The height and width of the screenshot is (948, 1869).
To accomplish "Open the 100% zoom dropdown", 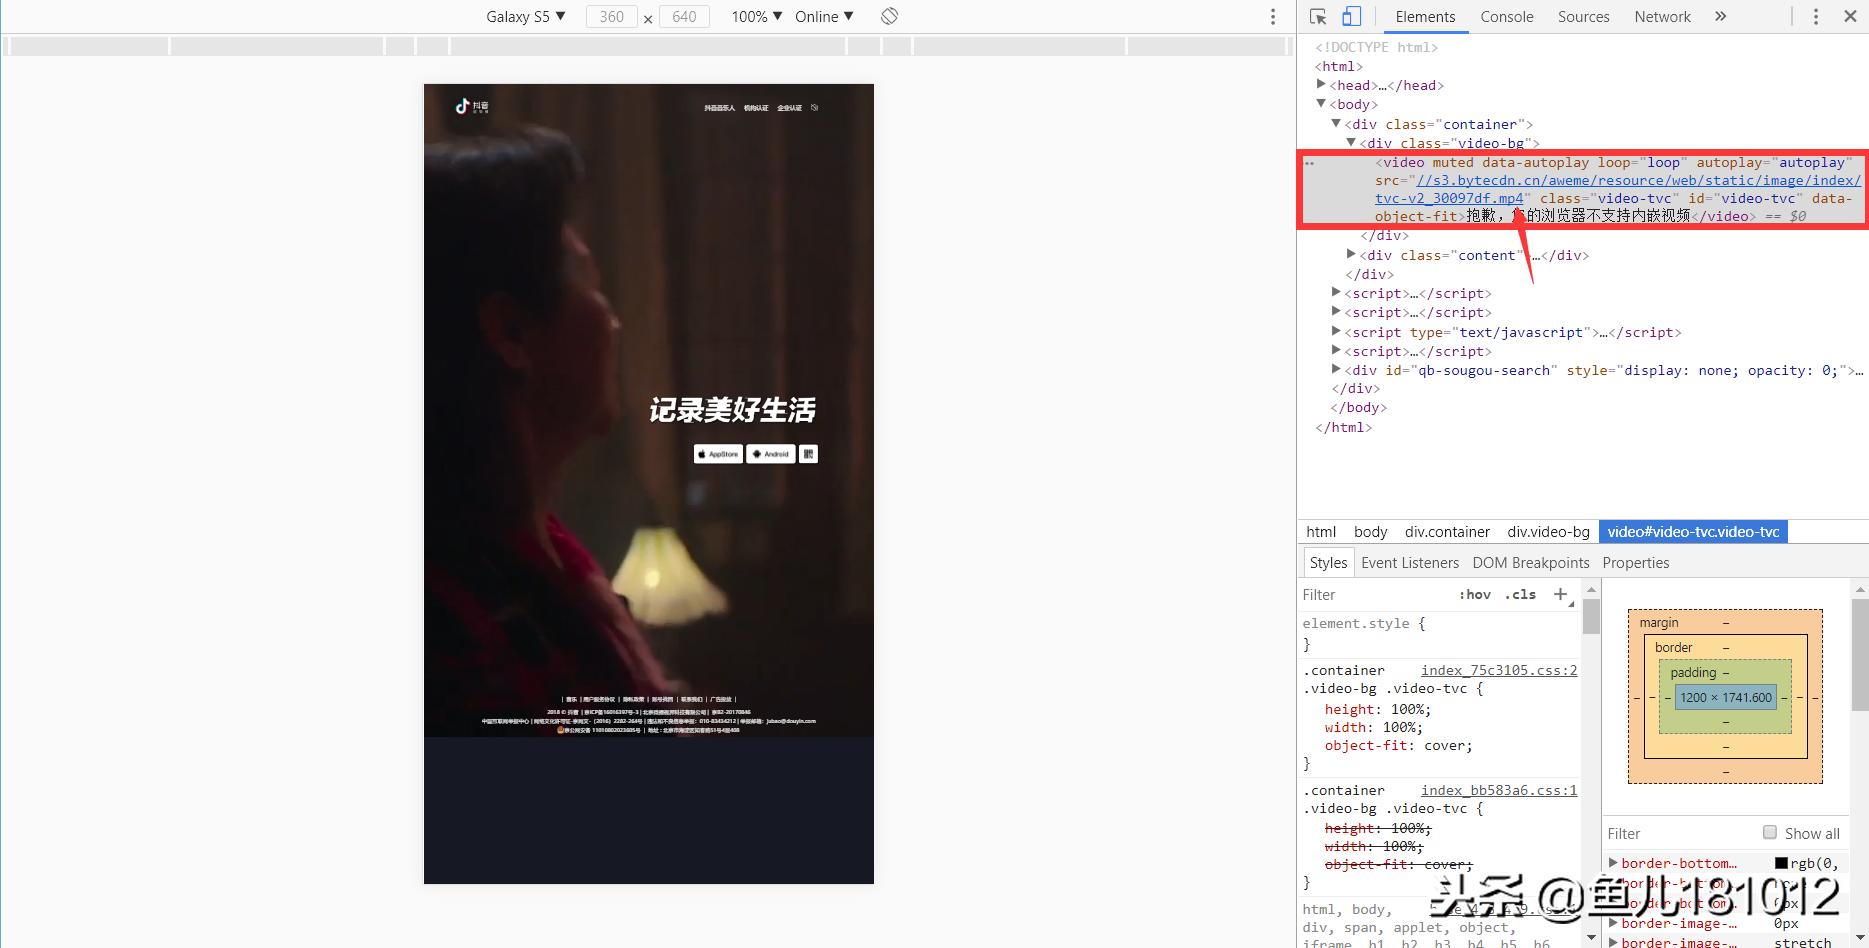I will click(756, 17).
